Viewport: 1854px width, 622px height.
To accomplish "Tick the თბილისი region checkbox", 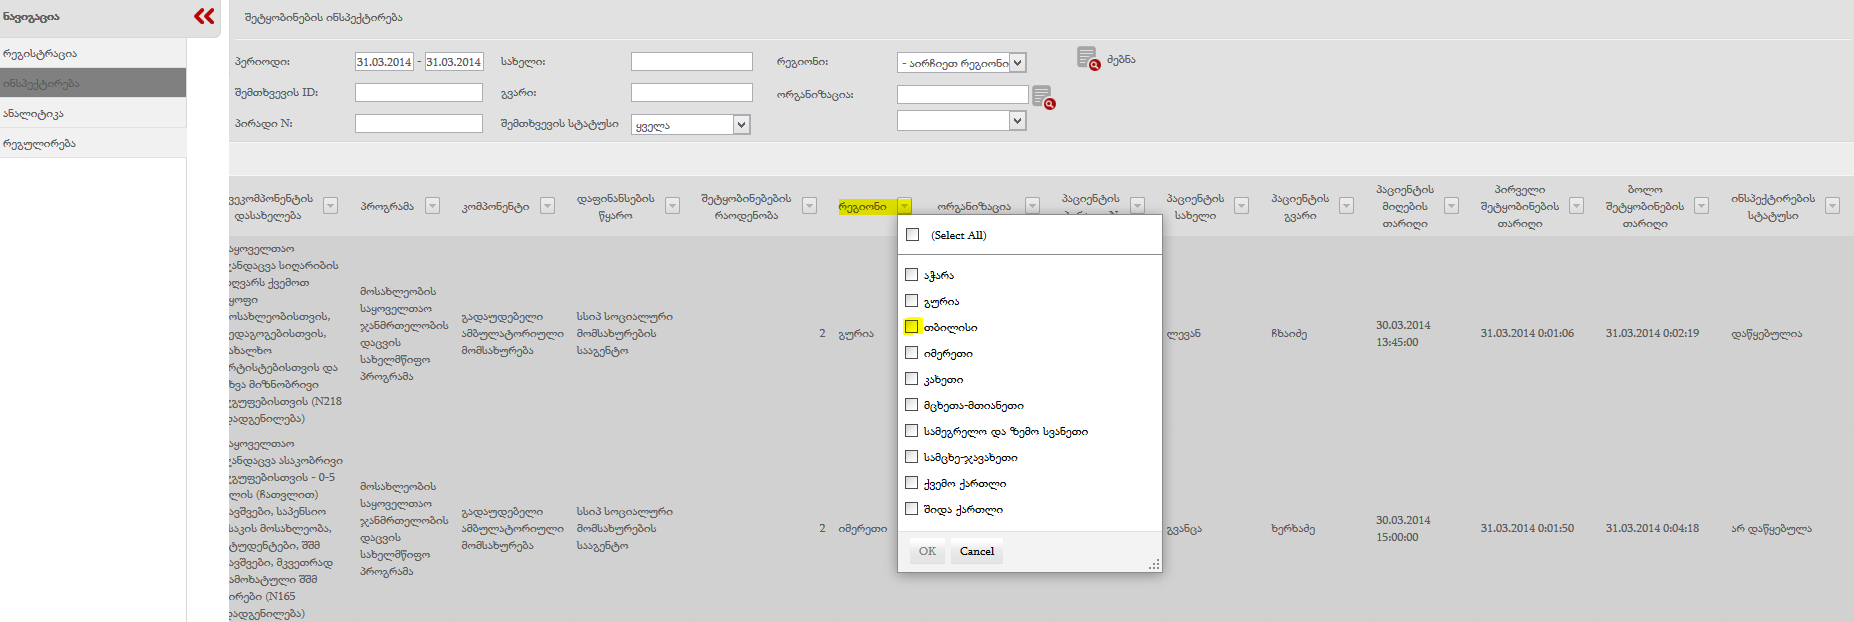I will pos(912,327).
